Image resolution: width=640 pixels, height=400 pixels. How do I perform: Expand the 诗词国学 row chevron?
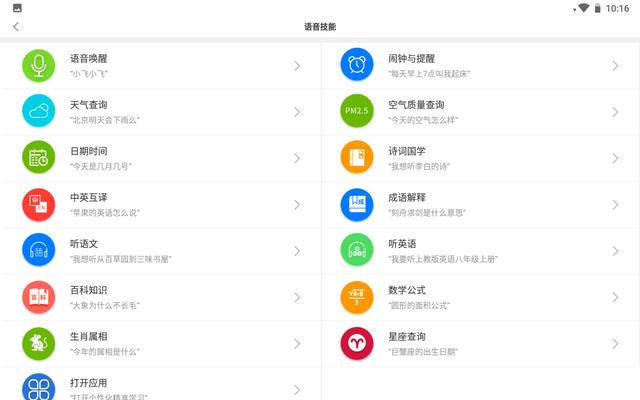(x=616, y=158)
